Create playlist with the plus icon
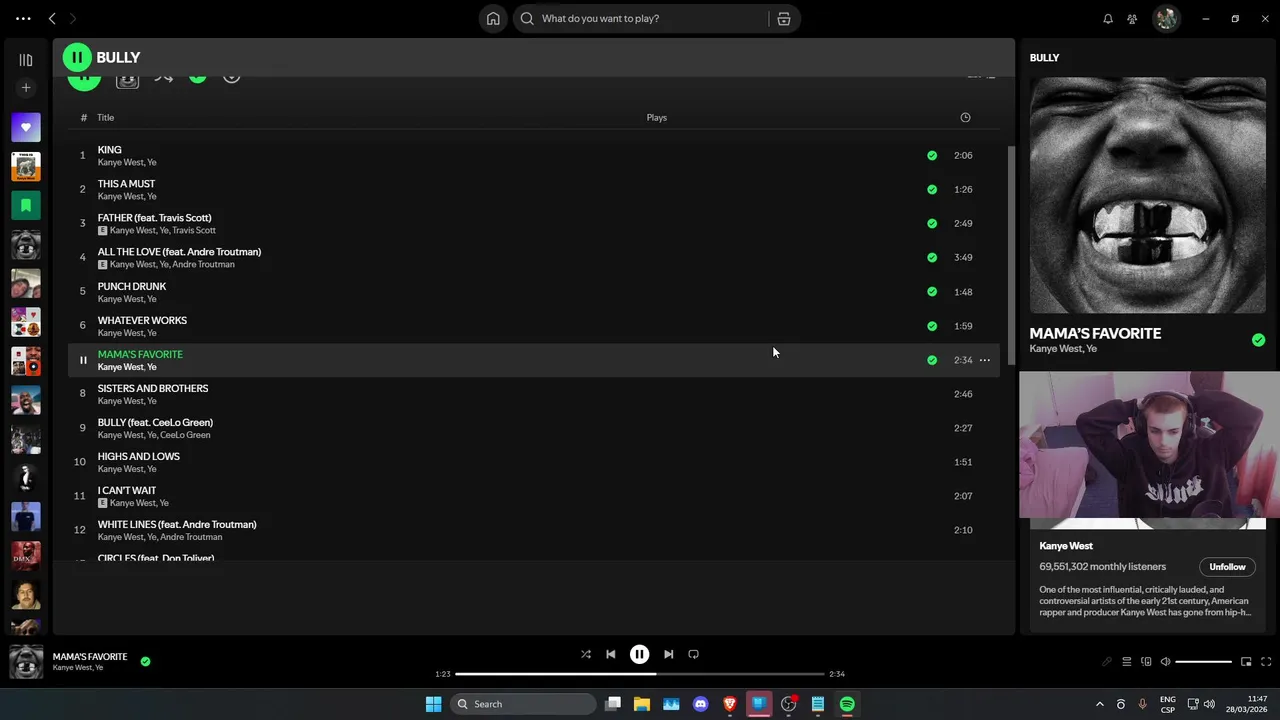 coord(26,88)
